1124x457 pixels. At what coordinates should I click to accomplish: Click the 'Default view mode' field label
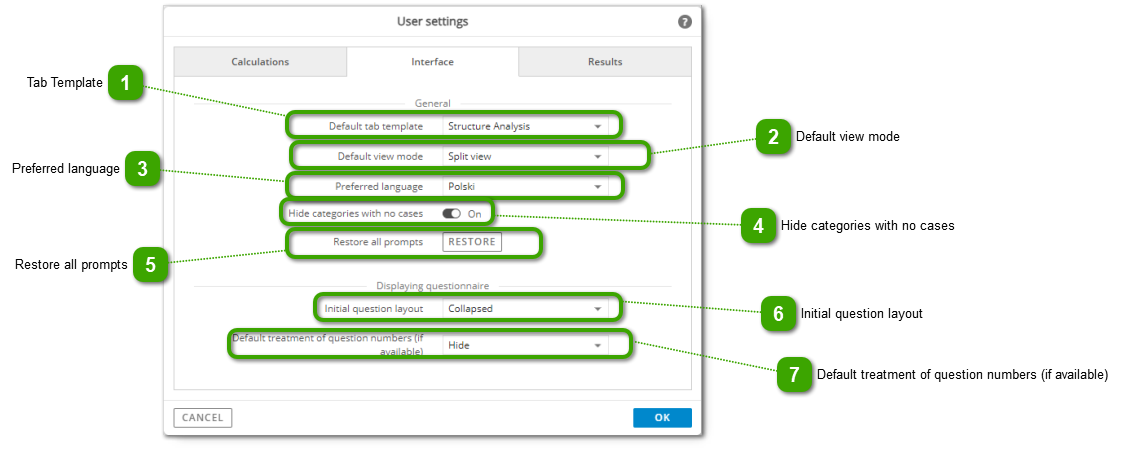pos(381,156)
